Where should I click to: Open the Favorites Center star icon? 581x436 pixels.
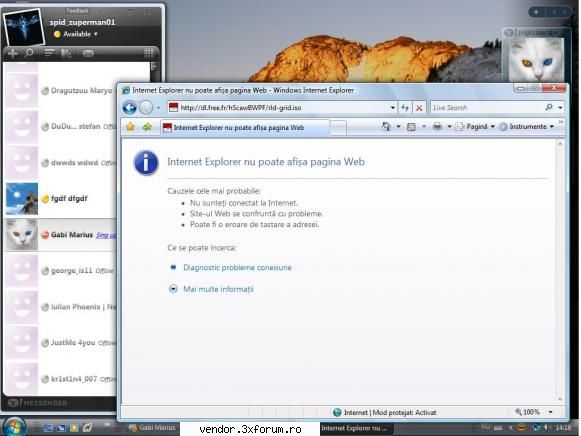[130, 127]
